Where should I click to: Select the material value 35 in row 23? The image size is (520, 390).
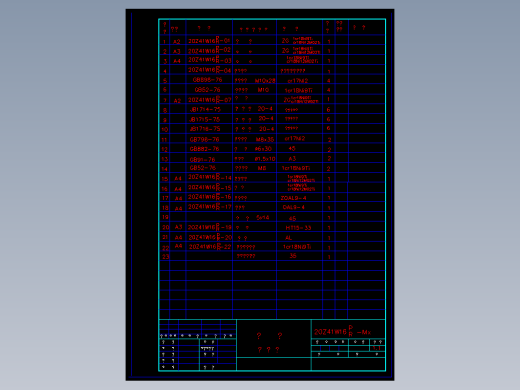click(293, 256)
